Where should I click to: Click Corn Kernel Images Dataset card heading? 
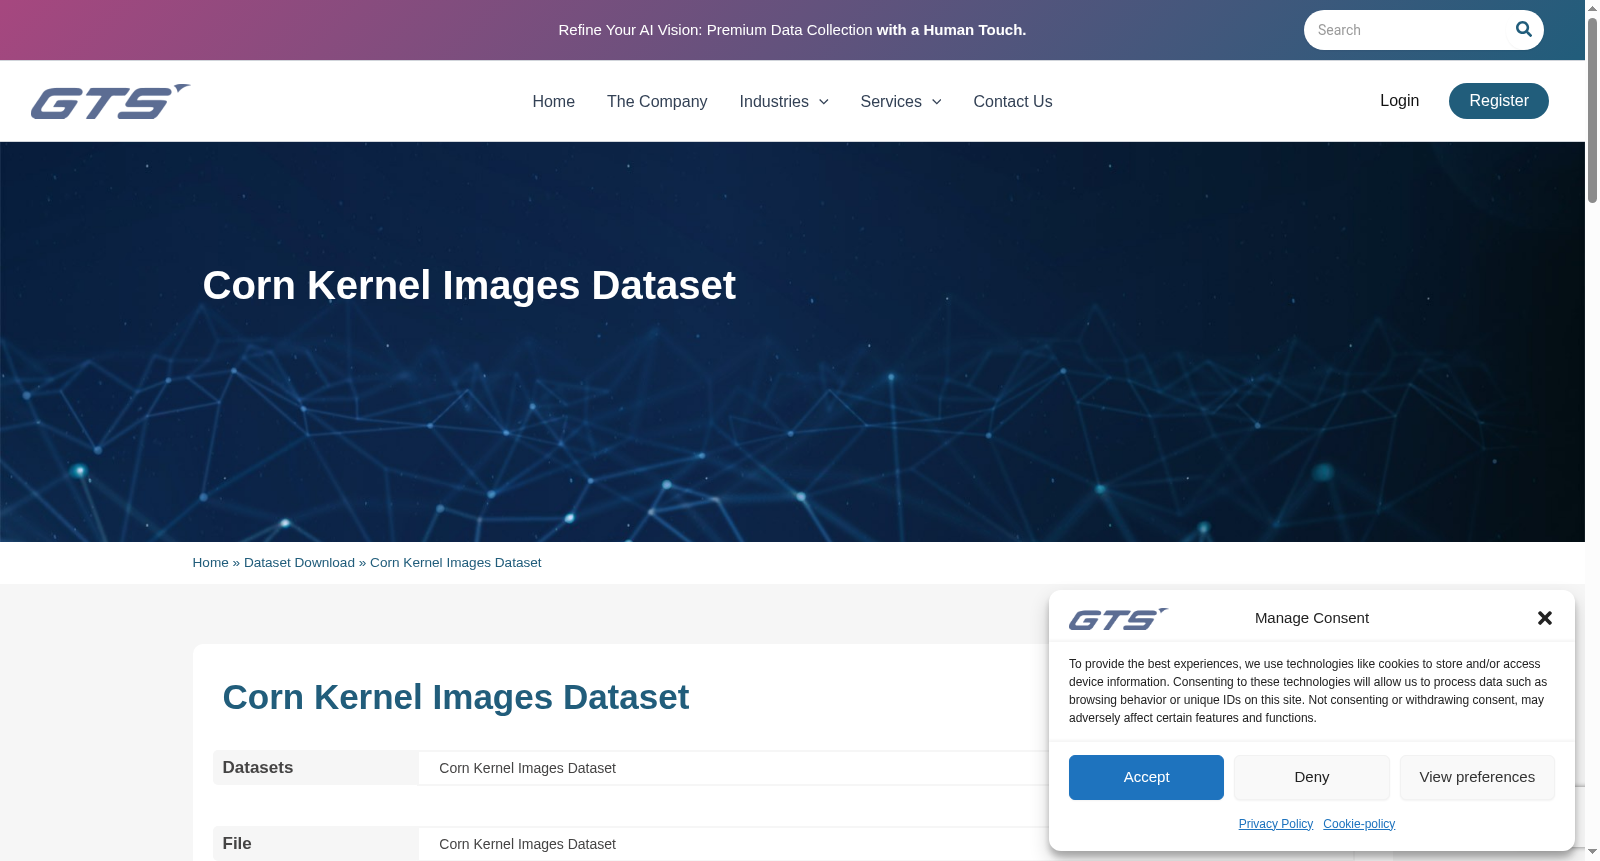click(456, 697)
